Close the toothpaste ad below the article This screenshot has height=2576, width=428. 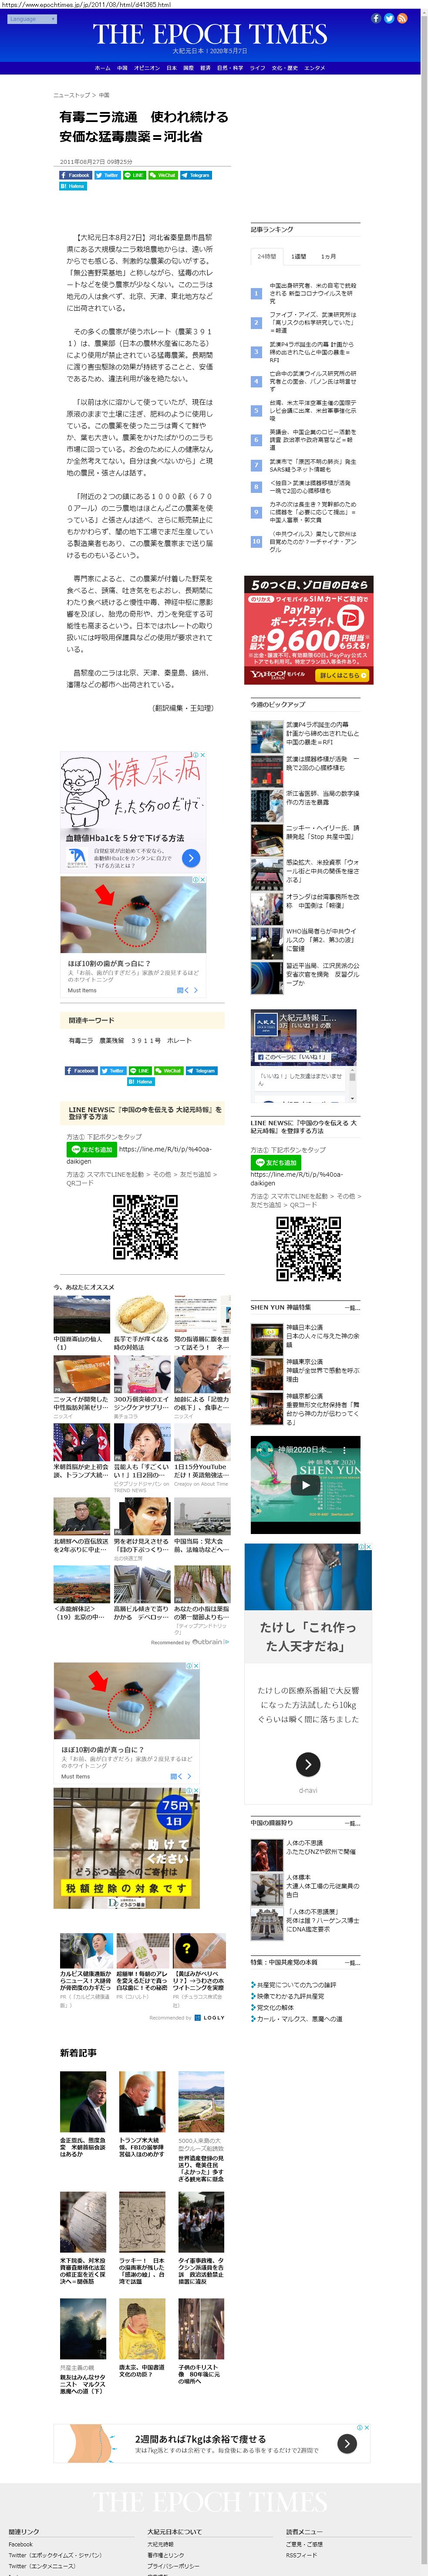pos(204,880)
